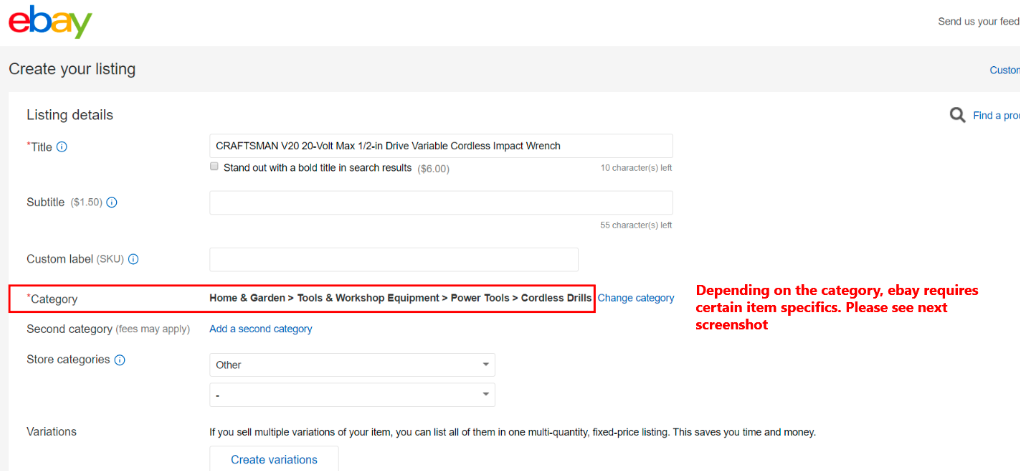1020x471 pixels.
Task: Show info icon next to Custom label
Action: (133, 259)
